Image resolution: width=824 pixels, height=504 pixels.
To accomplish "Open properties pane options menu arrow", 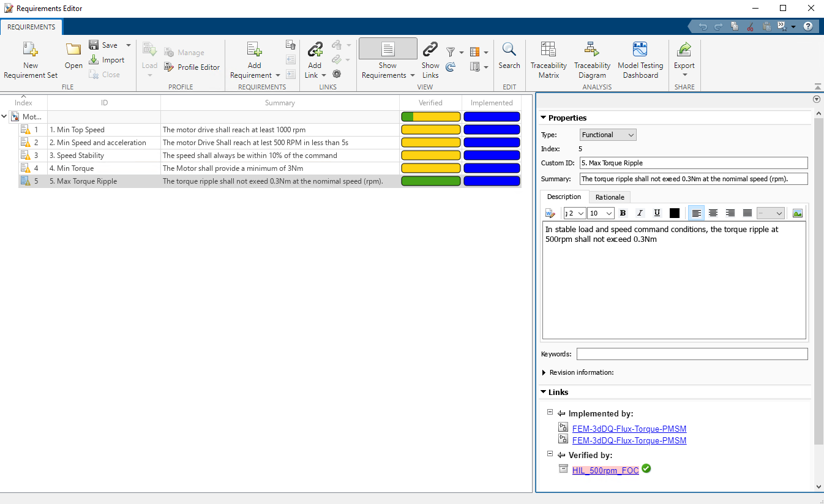I will pos(816,99).
